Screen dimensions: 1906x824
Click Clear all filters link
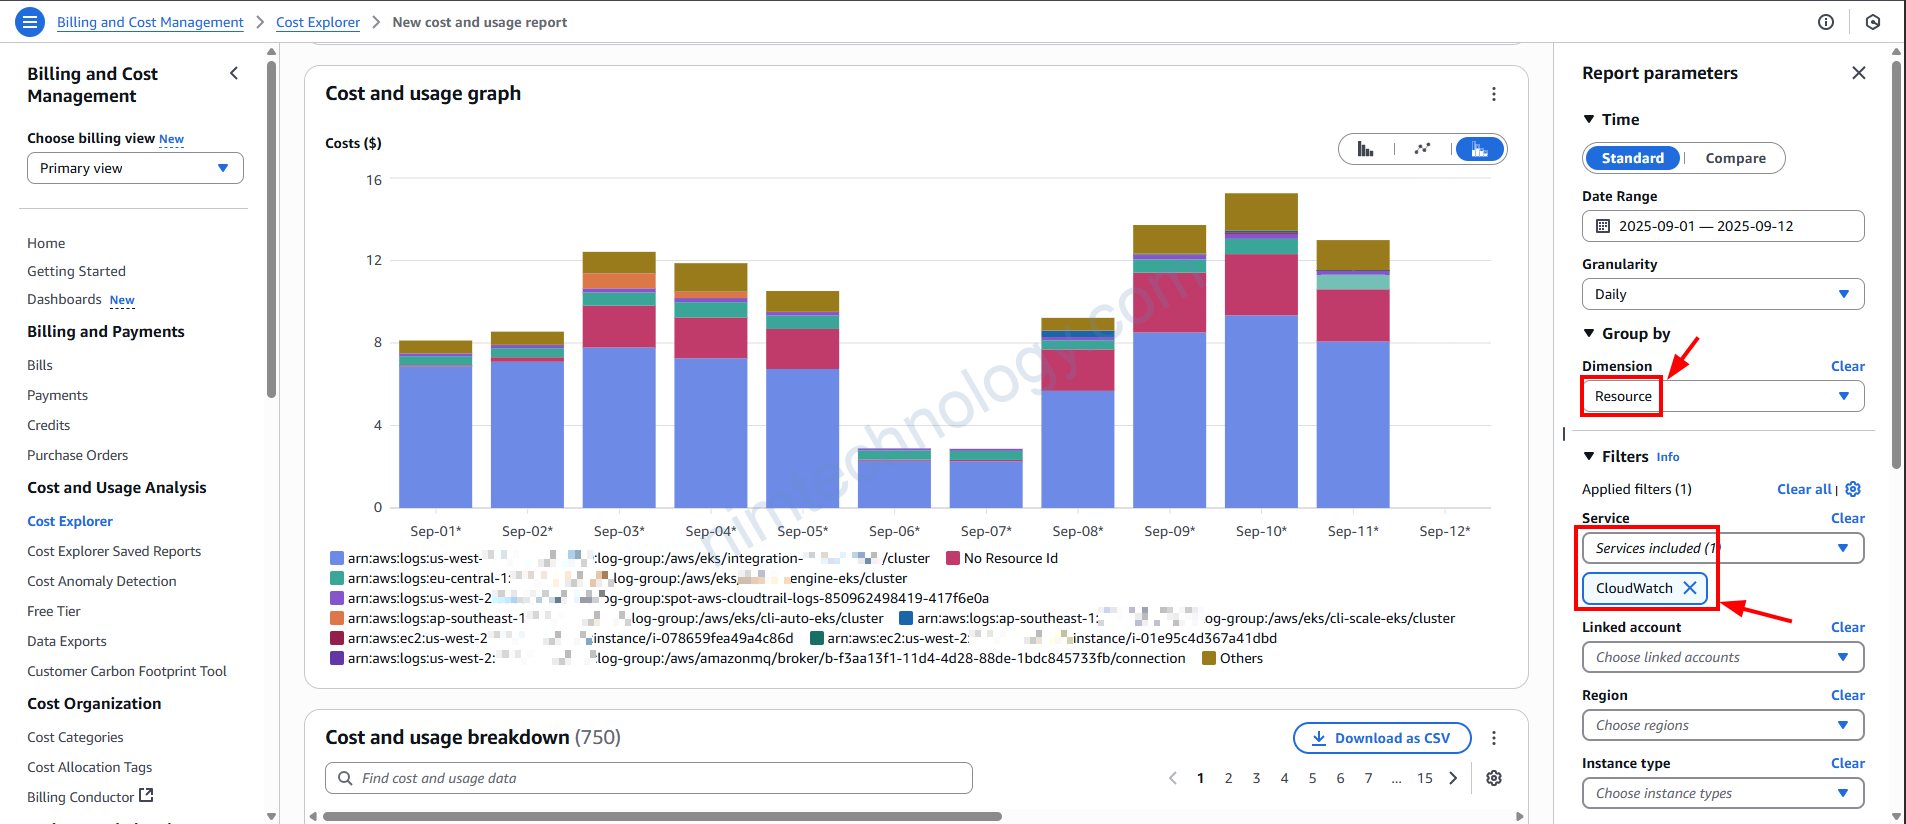[x=1803, y=489]
